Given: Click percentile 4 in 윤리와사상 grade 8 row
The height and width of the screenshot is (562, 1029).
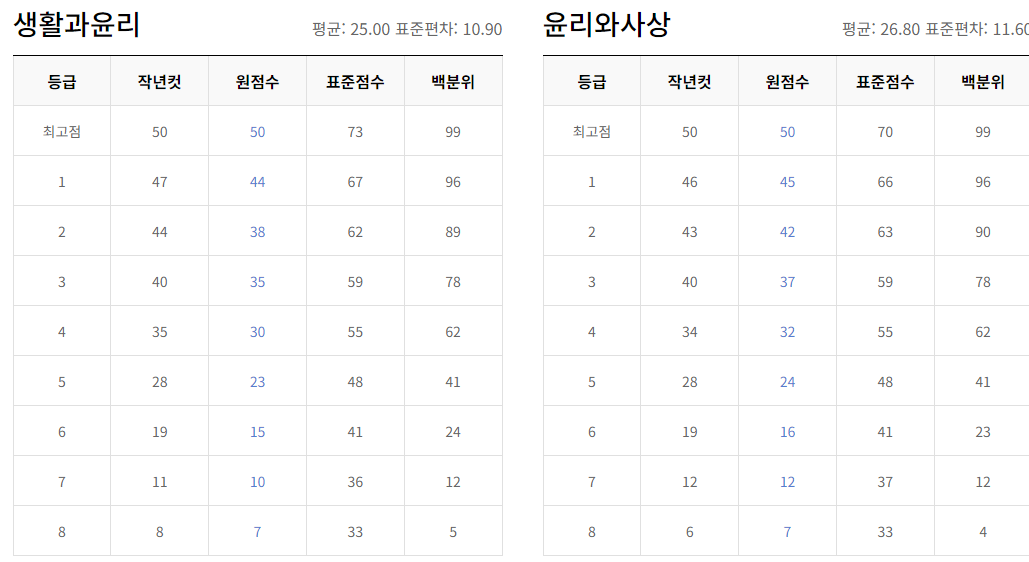Looking at the screenshot, I should (x=982, y=531).
